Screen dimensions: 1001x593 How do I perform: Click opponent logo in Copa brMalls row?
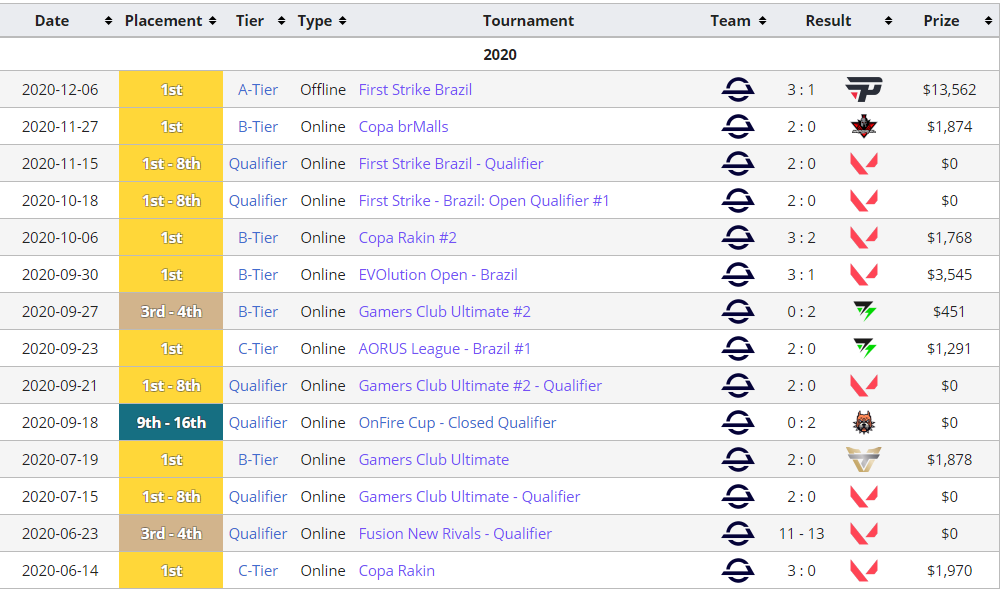pos(863,127)
